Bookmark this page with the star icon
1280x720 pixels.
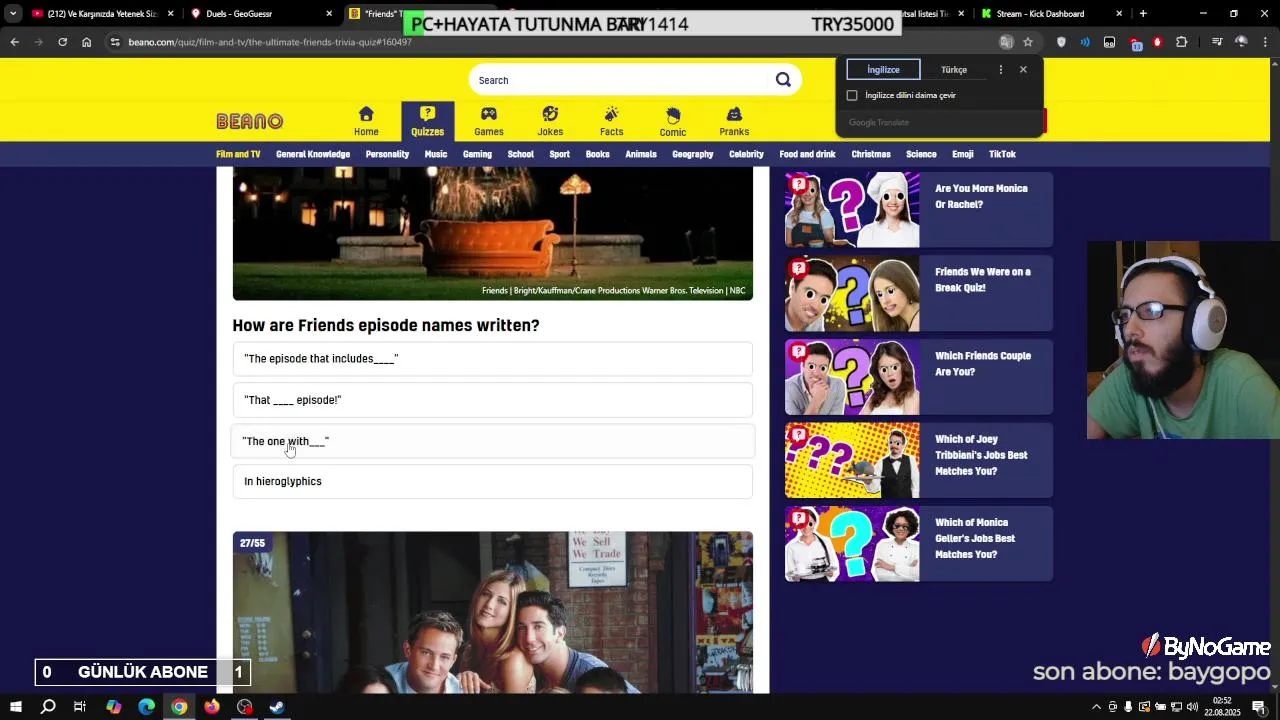(x=1028, y=42)
